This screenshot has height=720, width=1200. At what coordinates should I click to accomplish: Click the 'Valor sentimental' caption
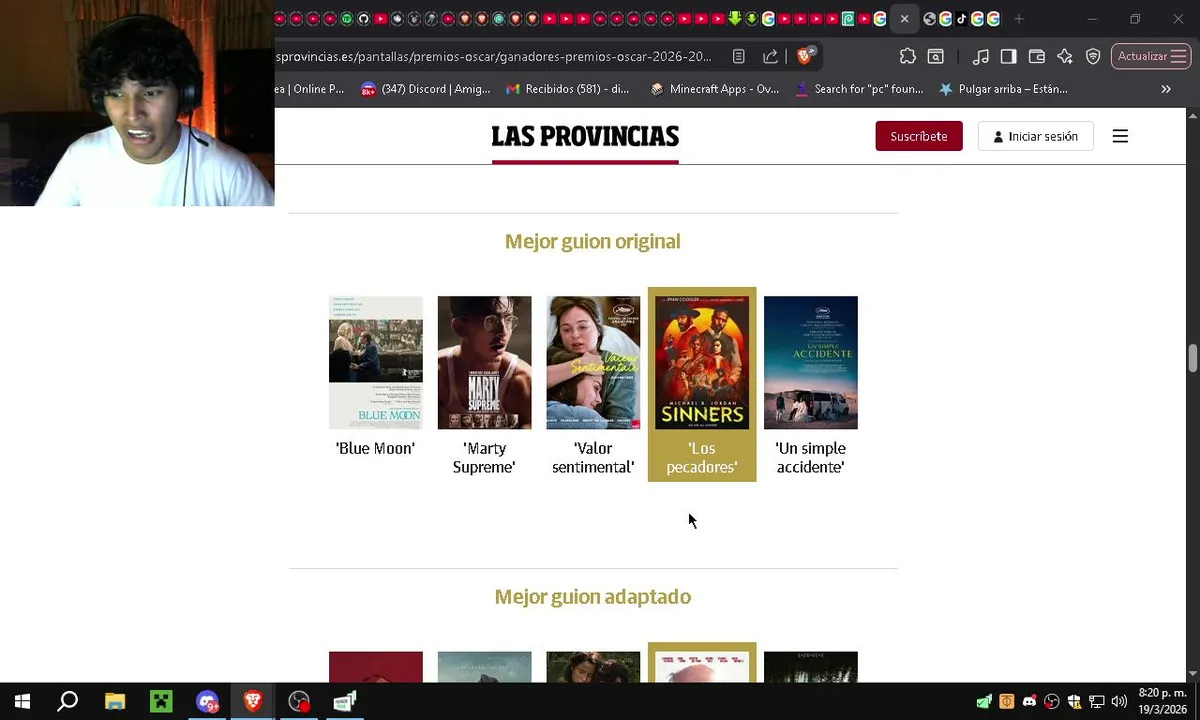(x=593, y=458)
